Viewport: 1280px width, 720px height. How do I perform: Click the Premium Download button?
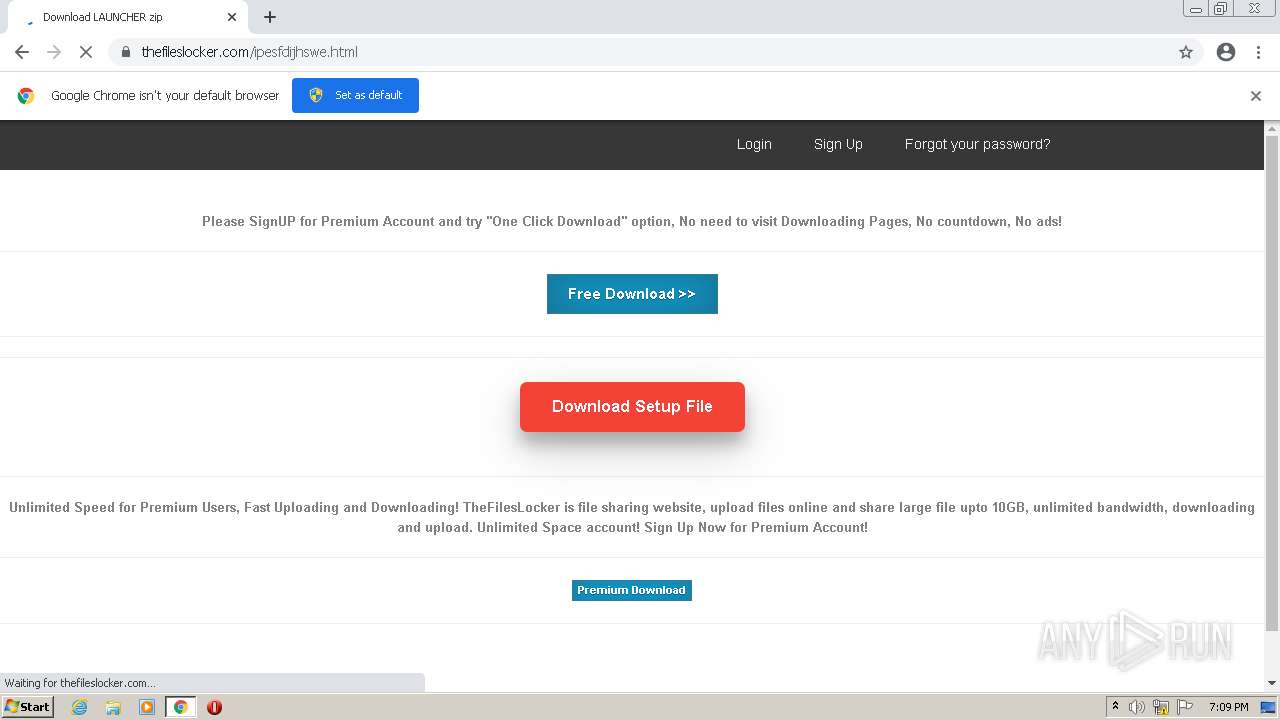(x=631, y=590)
